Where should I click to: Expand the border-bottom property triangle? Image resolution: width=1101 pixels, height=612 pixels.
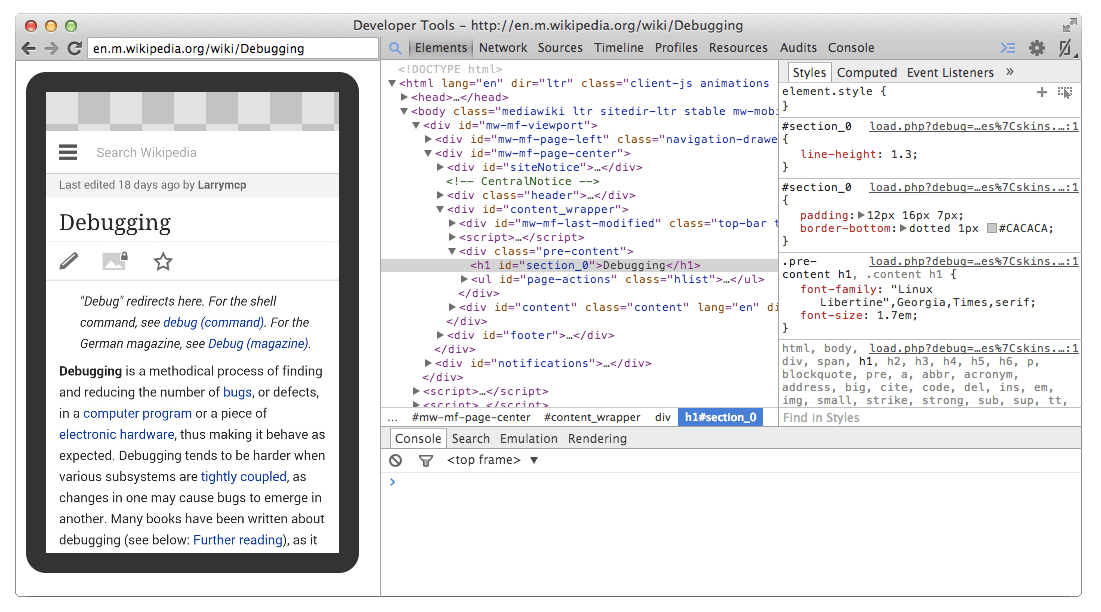pos(904,228)
